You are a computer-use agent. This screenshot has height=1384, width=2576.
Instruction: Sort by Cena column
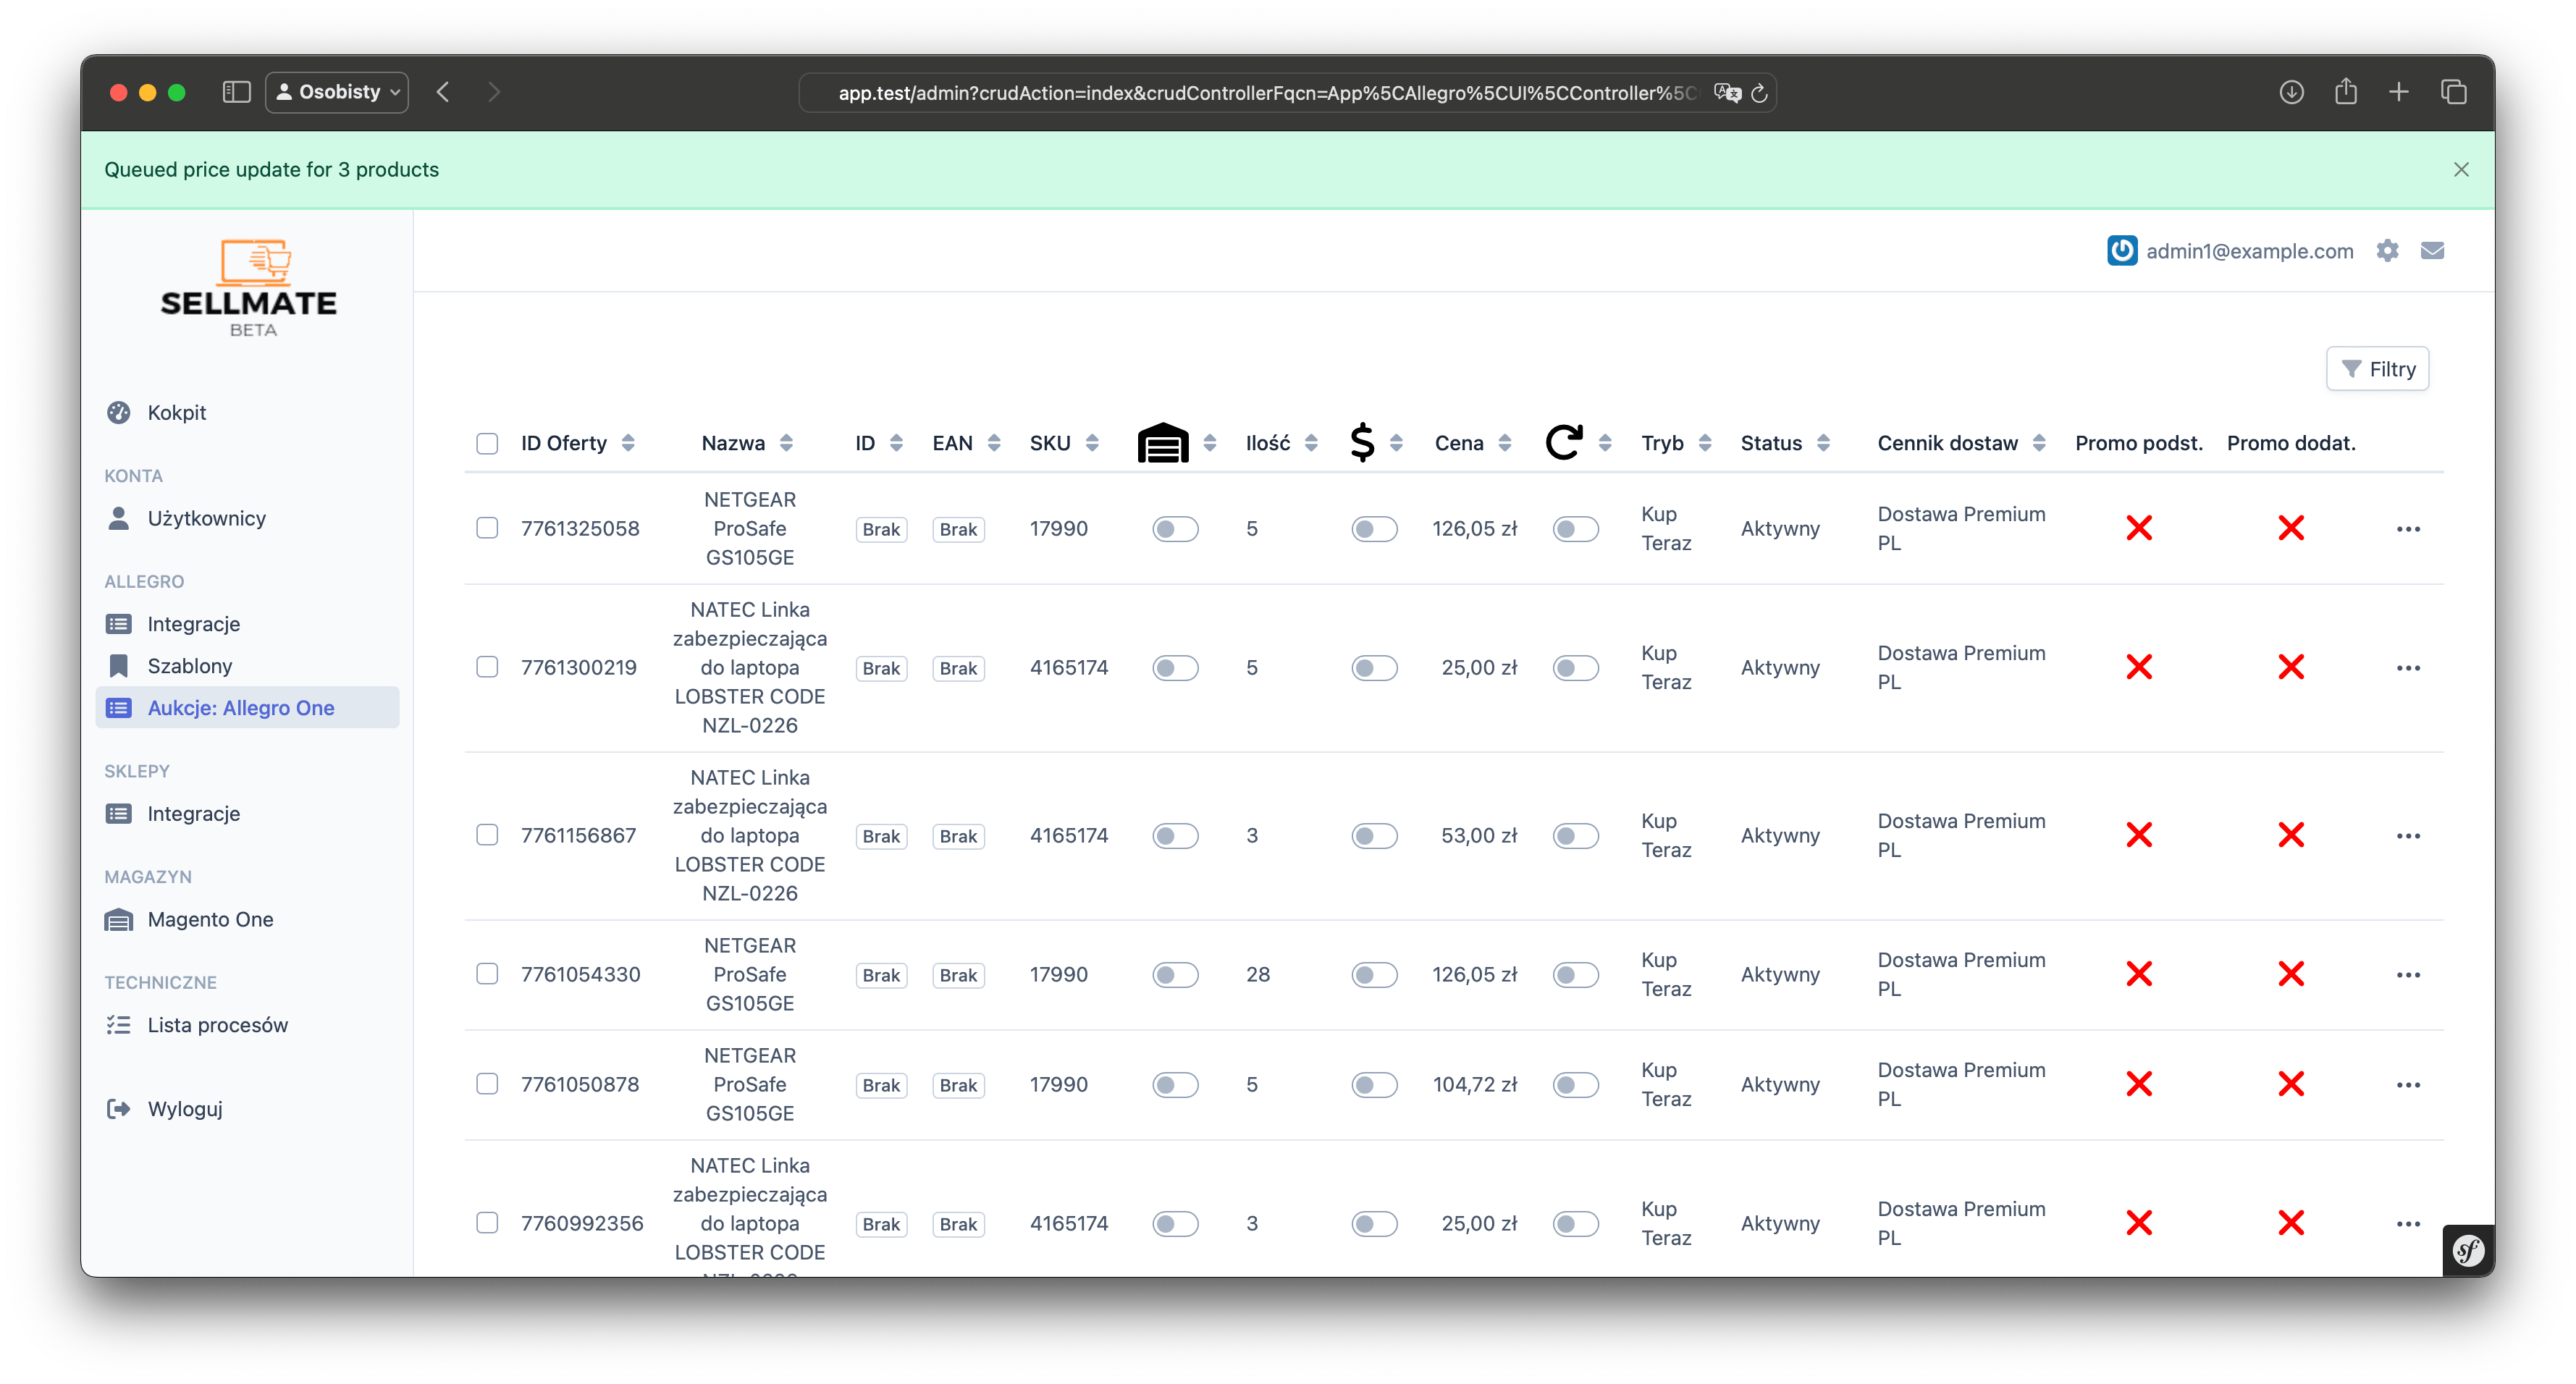pos(1472,443)
